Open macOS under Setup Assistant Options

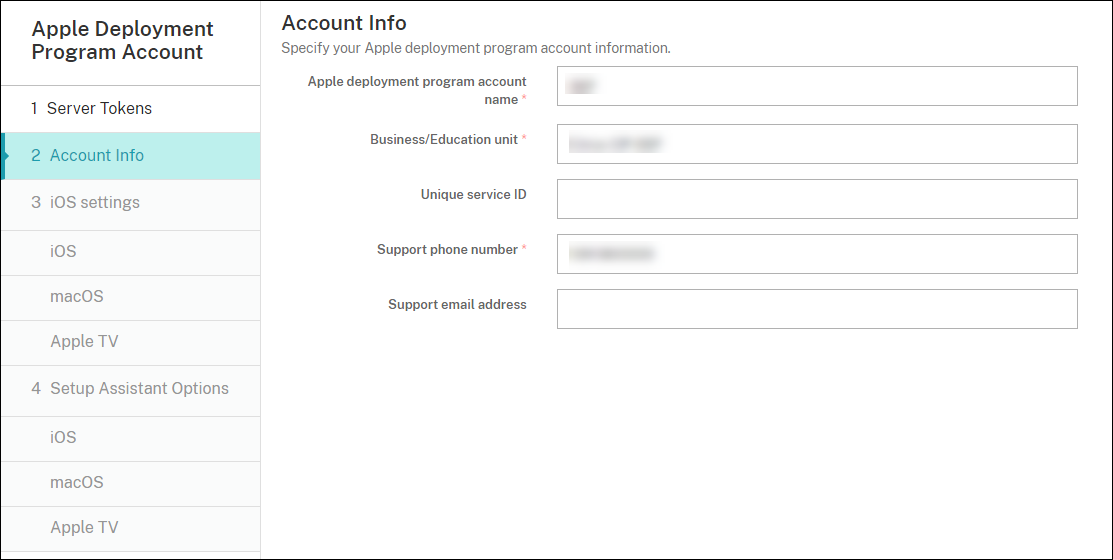point(77,482)
